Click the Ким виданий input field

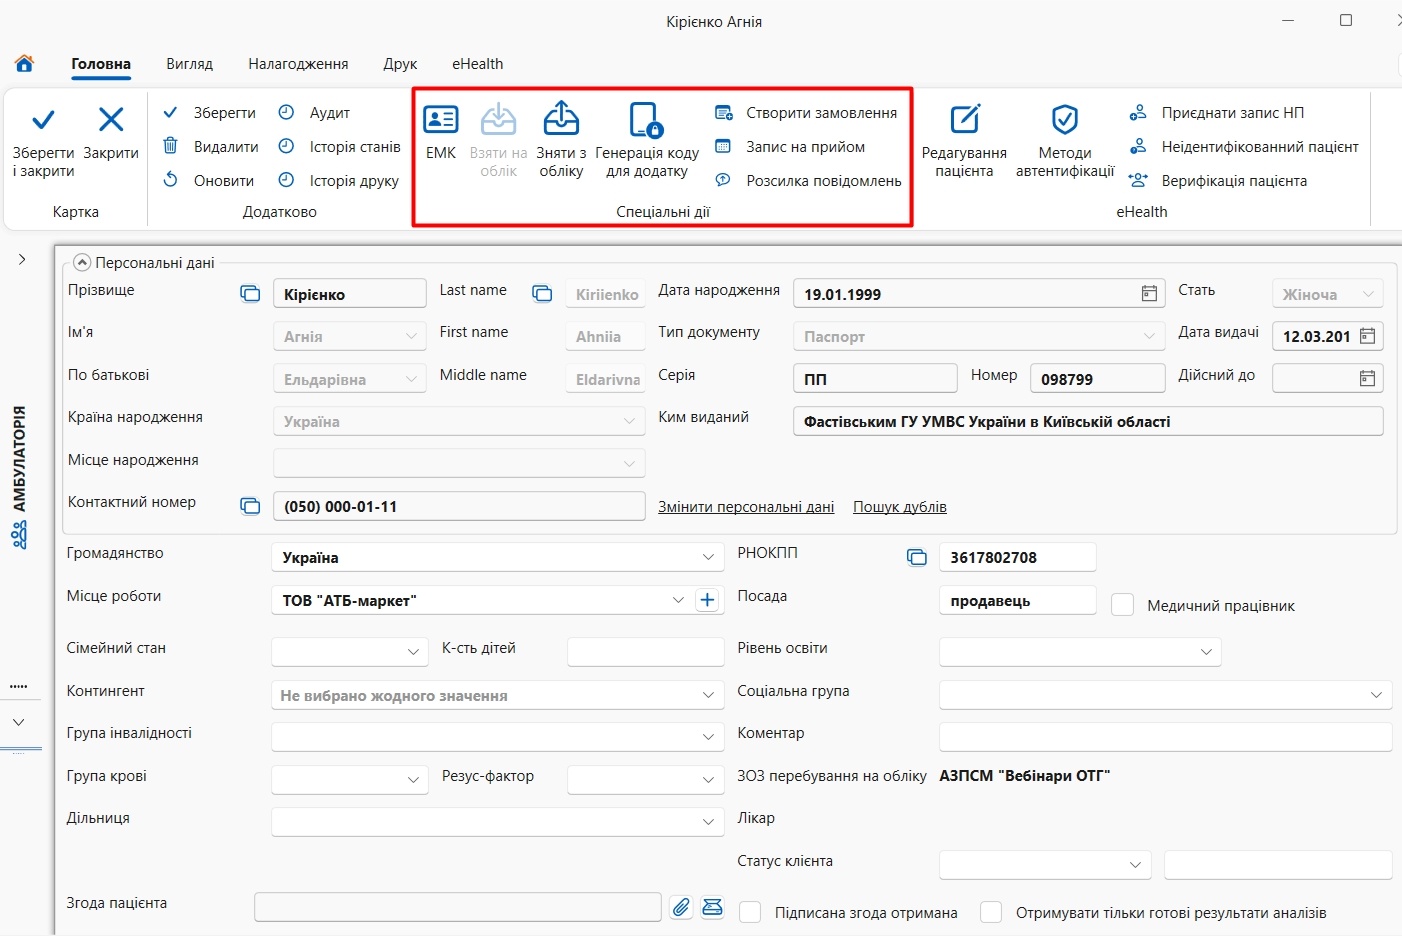1088,421
